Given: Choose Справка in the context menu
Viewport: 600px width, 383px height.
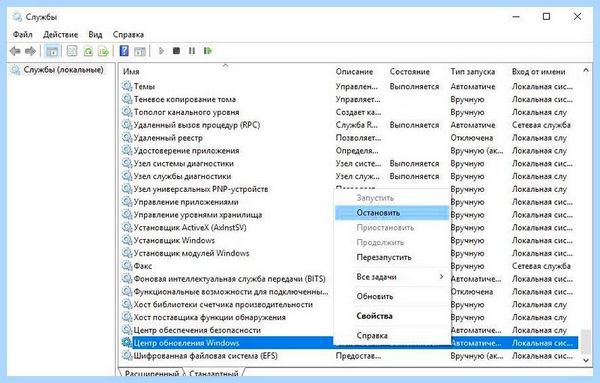Looking at the screenshot, I should (x=392, y=335).
